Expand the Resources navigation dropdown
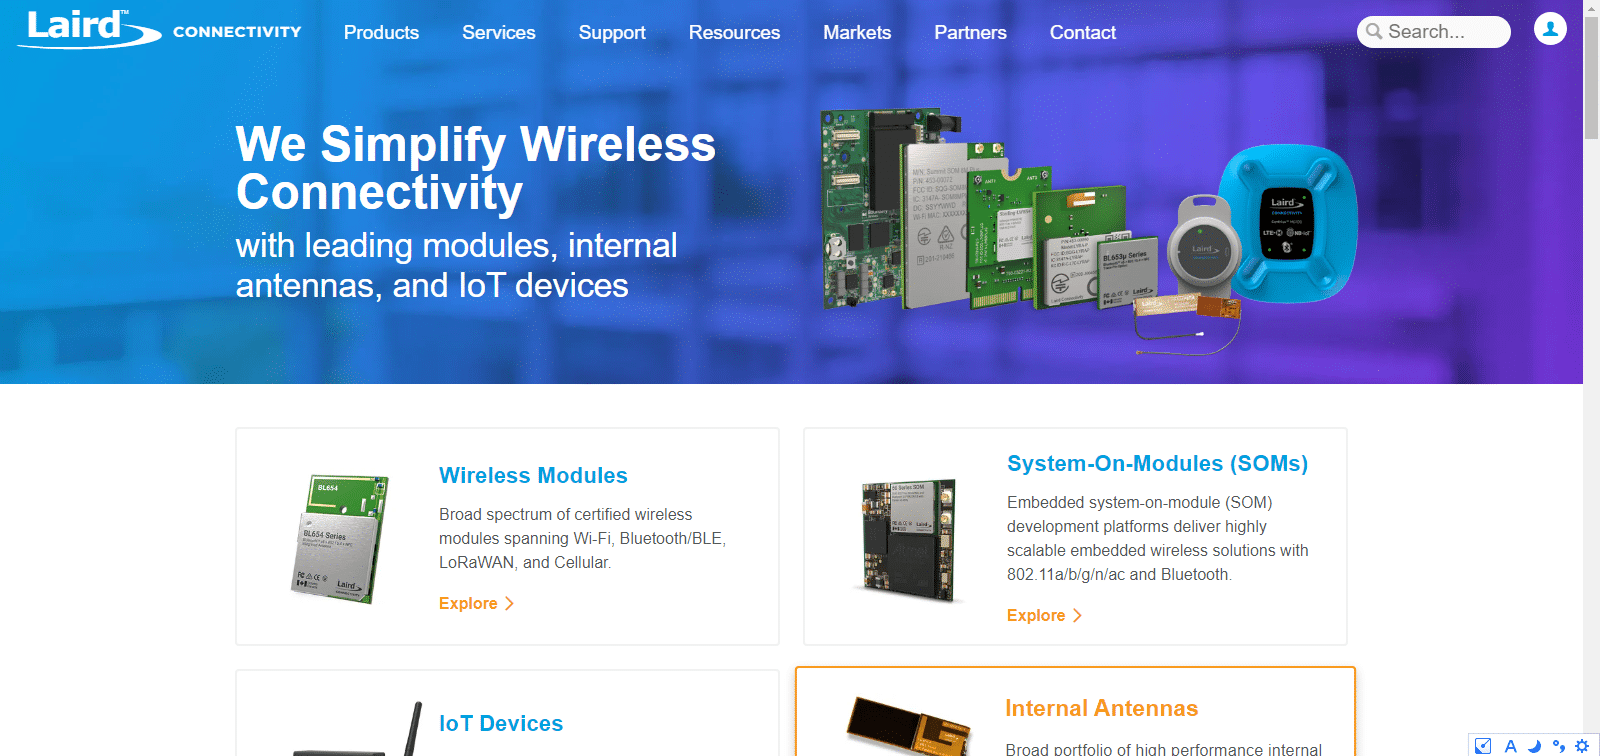This screenshot has width=1600, height=756. [x=734, y=32]
